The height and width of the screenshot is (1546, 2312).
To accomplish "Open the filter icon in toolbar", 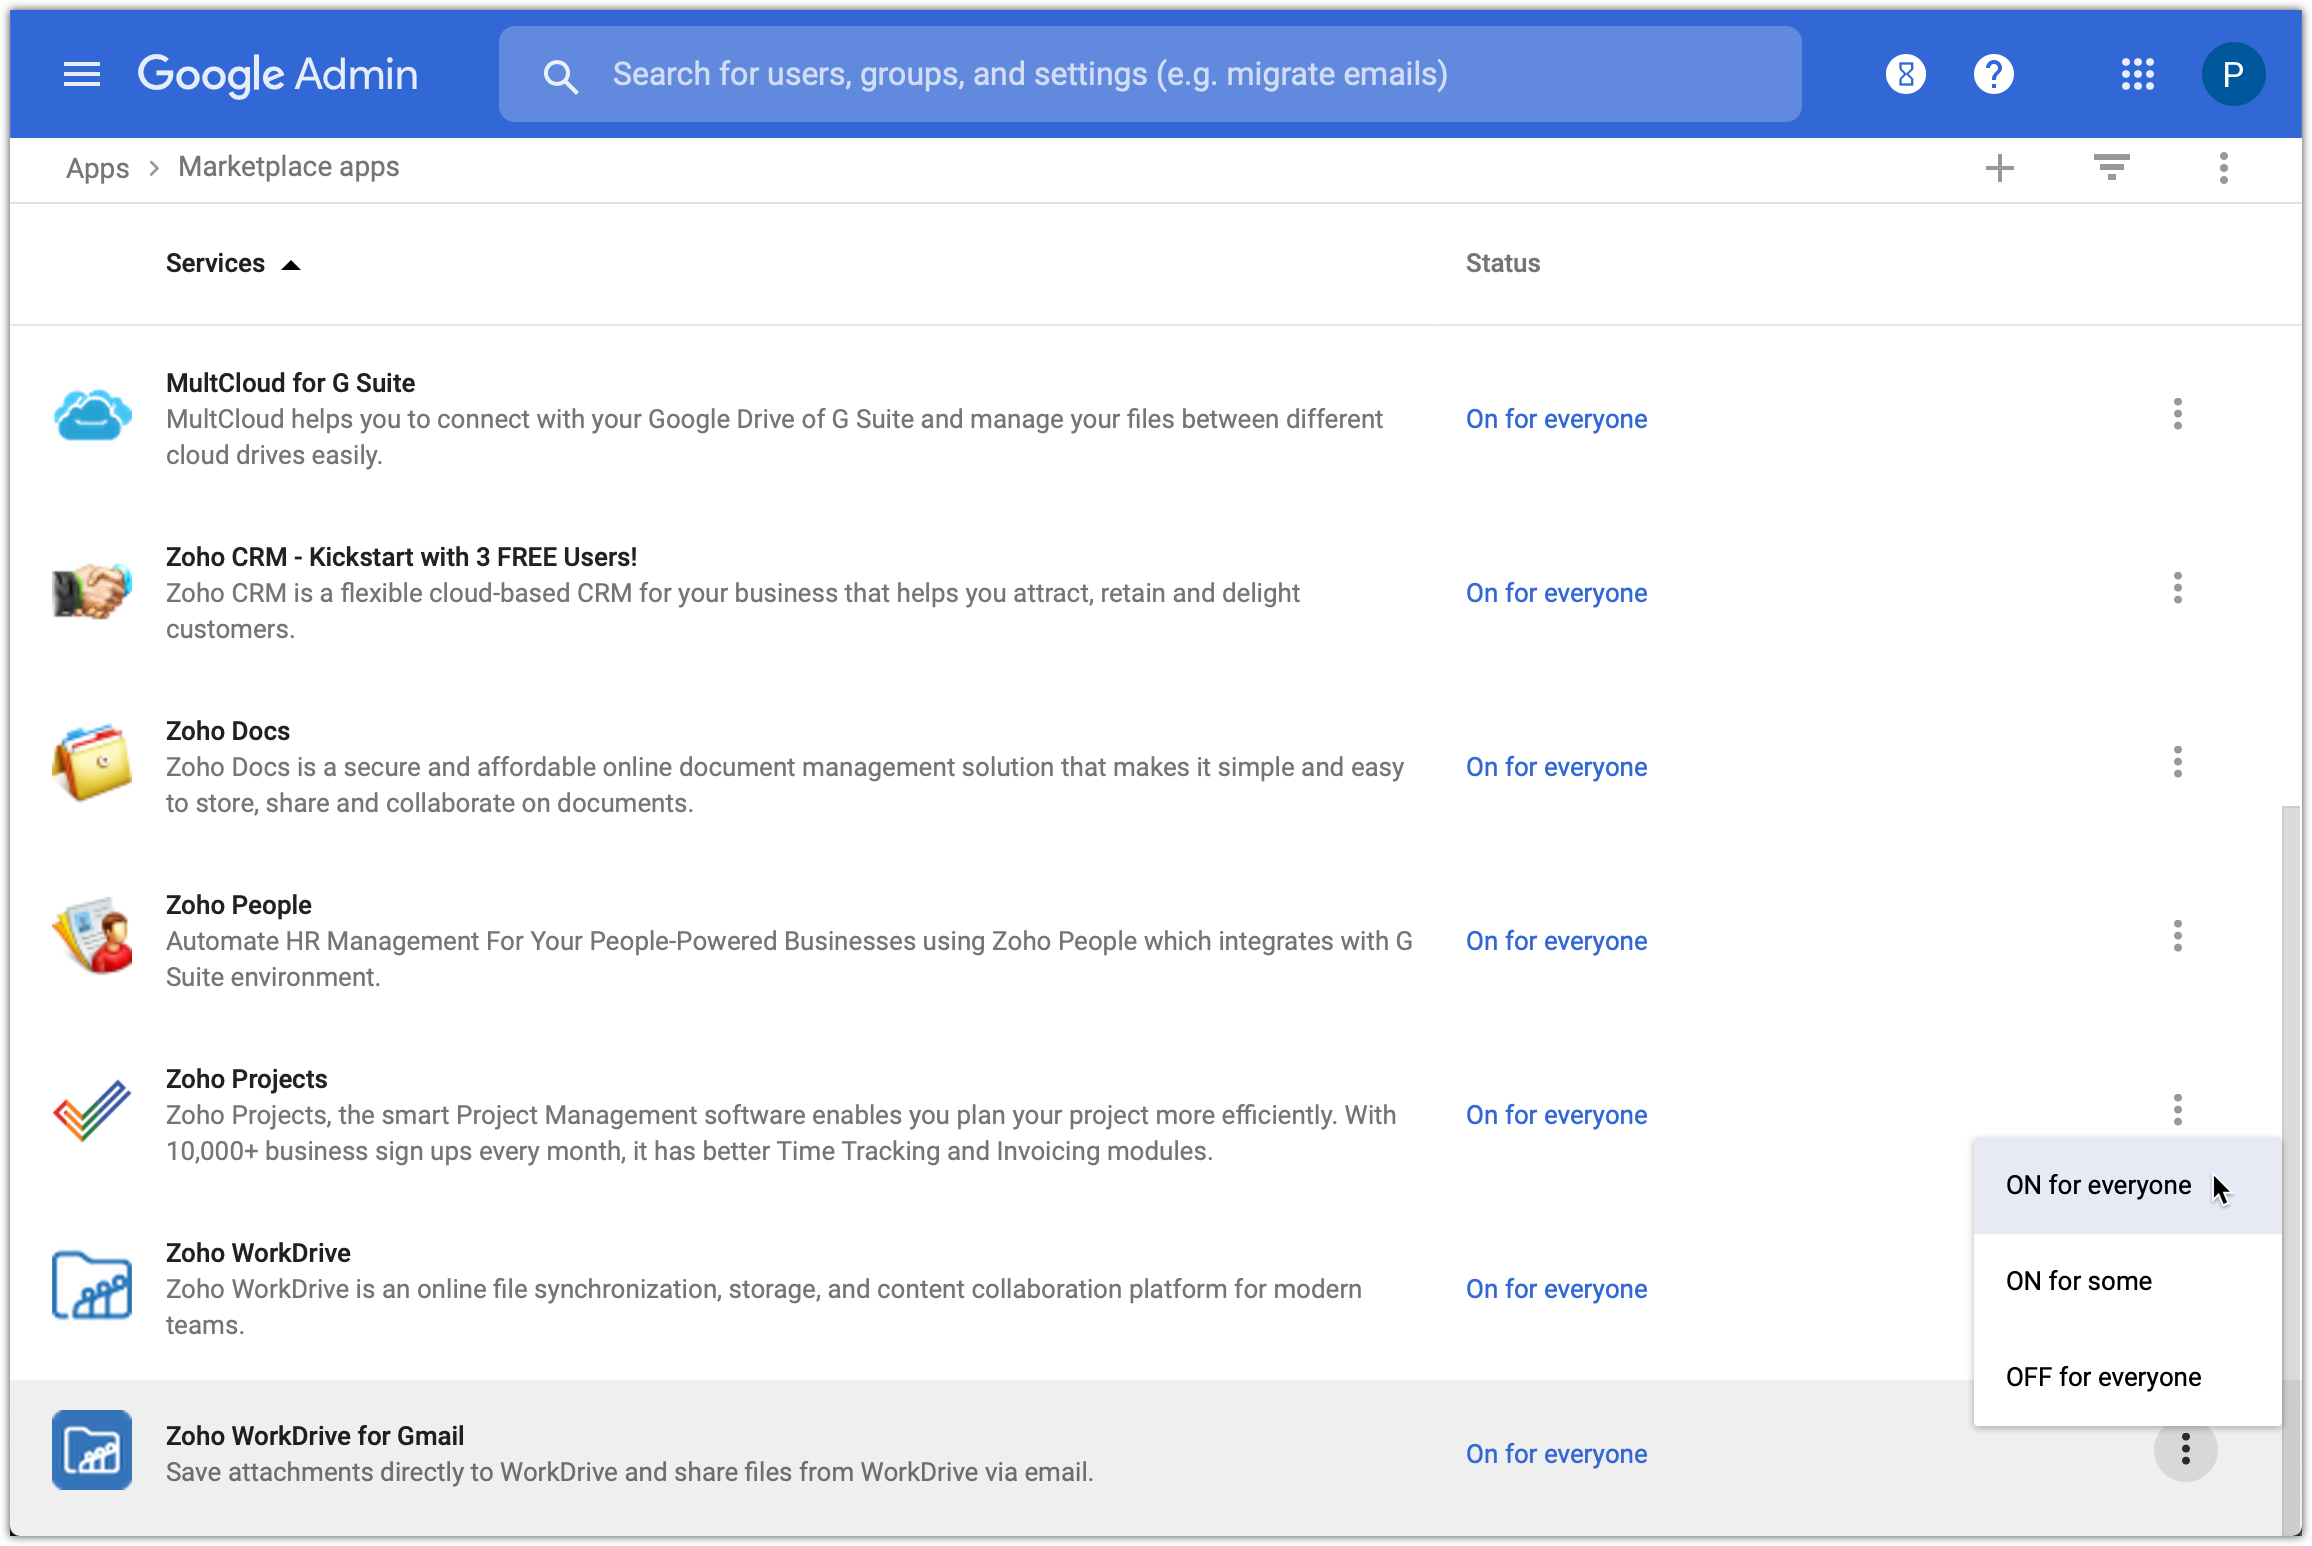I will (x=2111, y=167).
